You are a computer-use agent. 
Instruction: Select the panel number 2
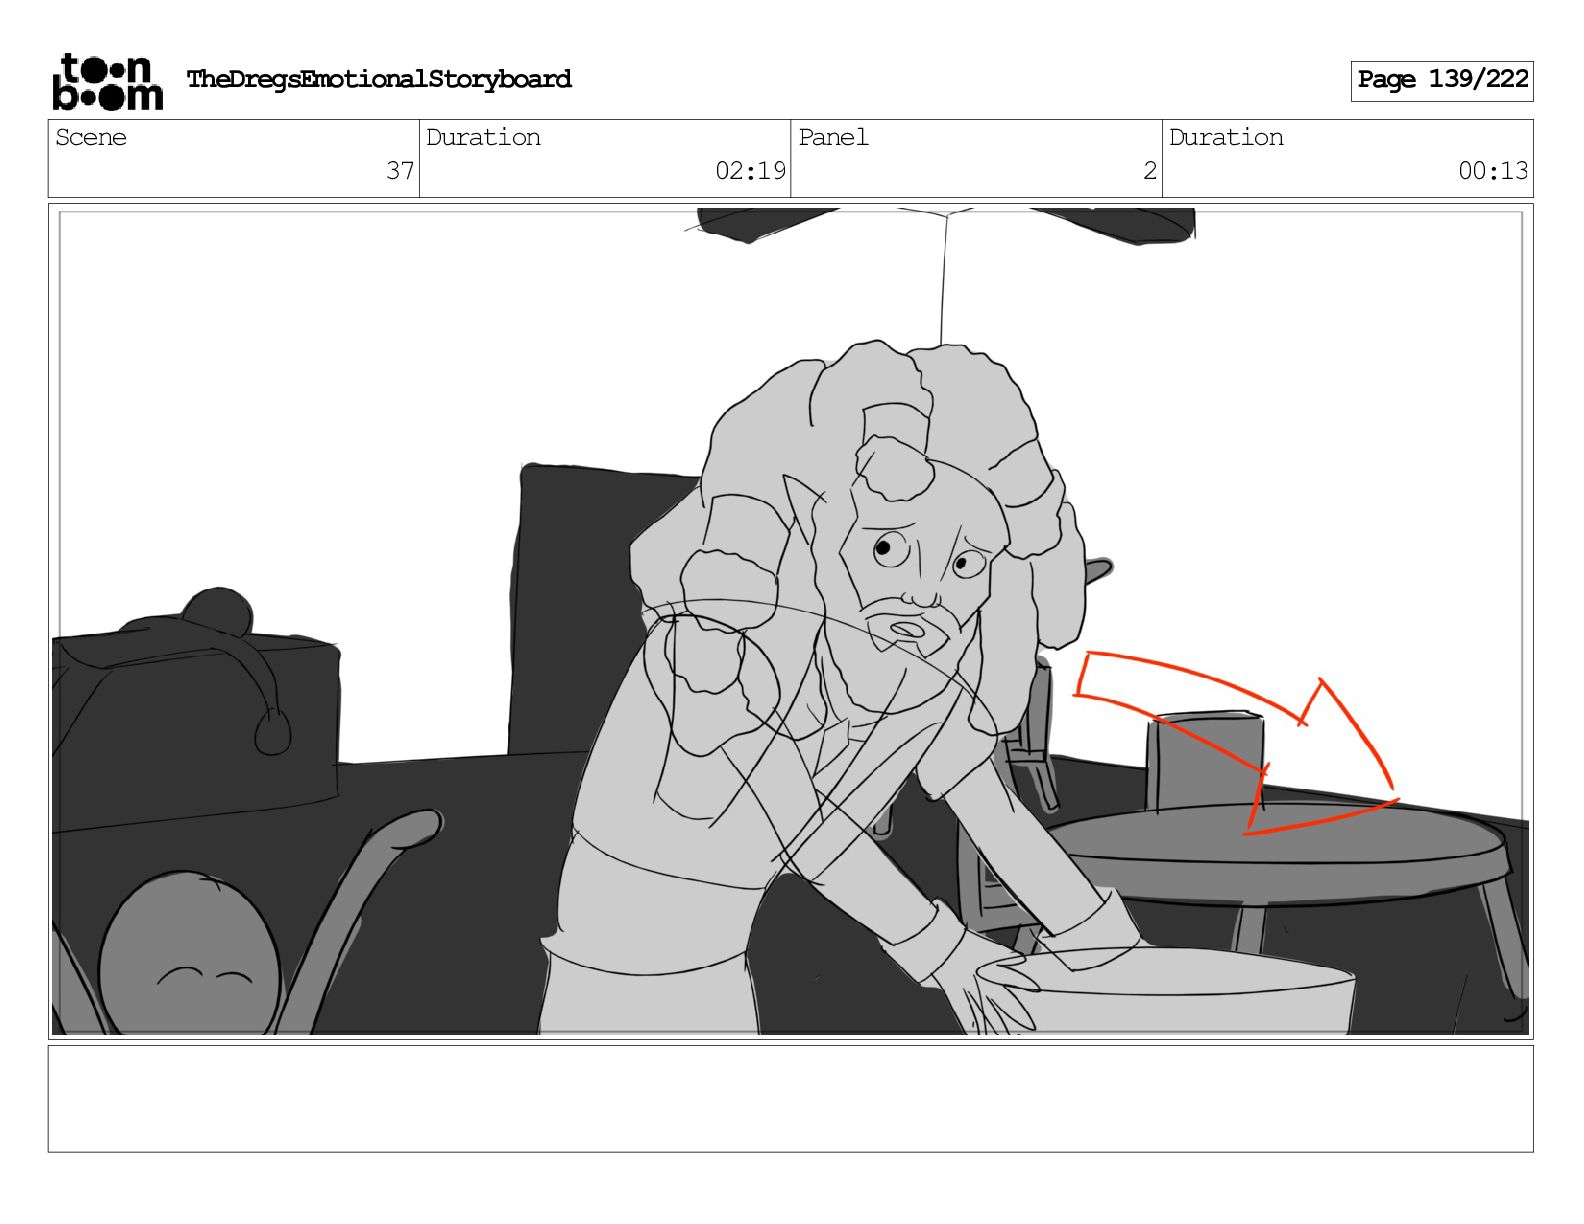[1150, 171]
